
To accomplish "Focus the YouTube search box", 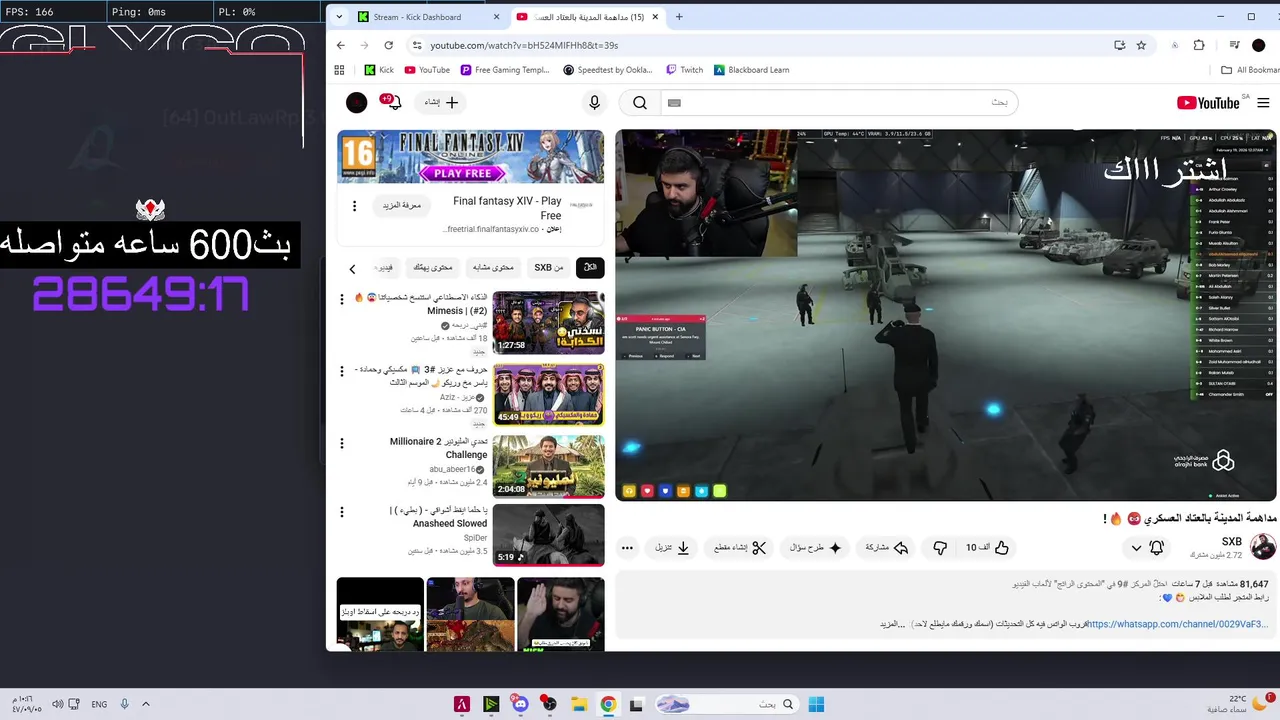I will pos(840,103).
